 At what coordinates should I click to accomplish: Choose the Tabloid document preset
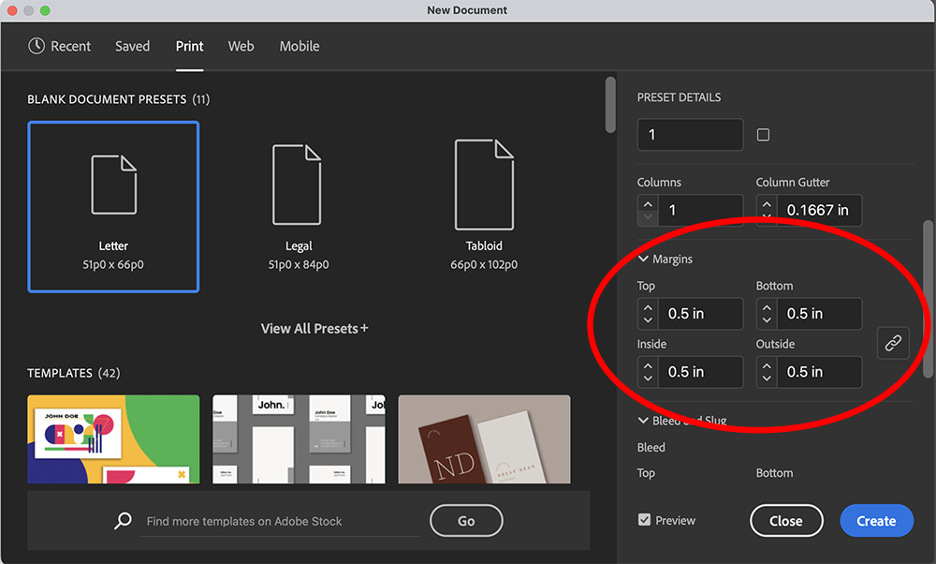(484, 207)
